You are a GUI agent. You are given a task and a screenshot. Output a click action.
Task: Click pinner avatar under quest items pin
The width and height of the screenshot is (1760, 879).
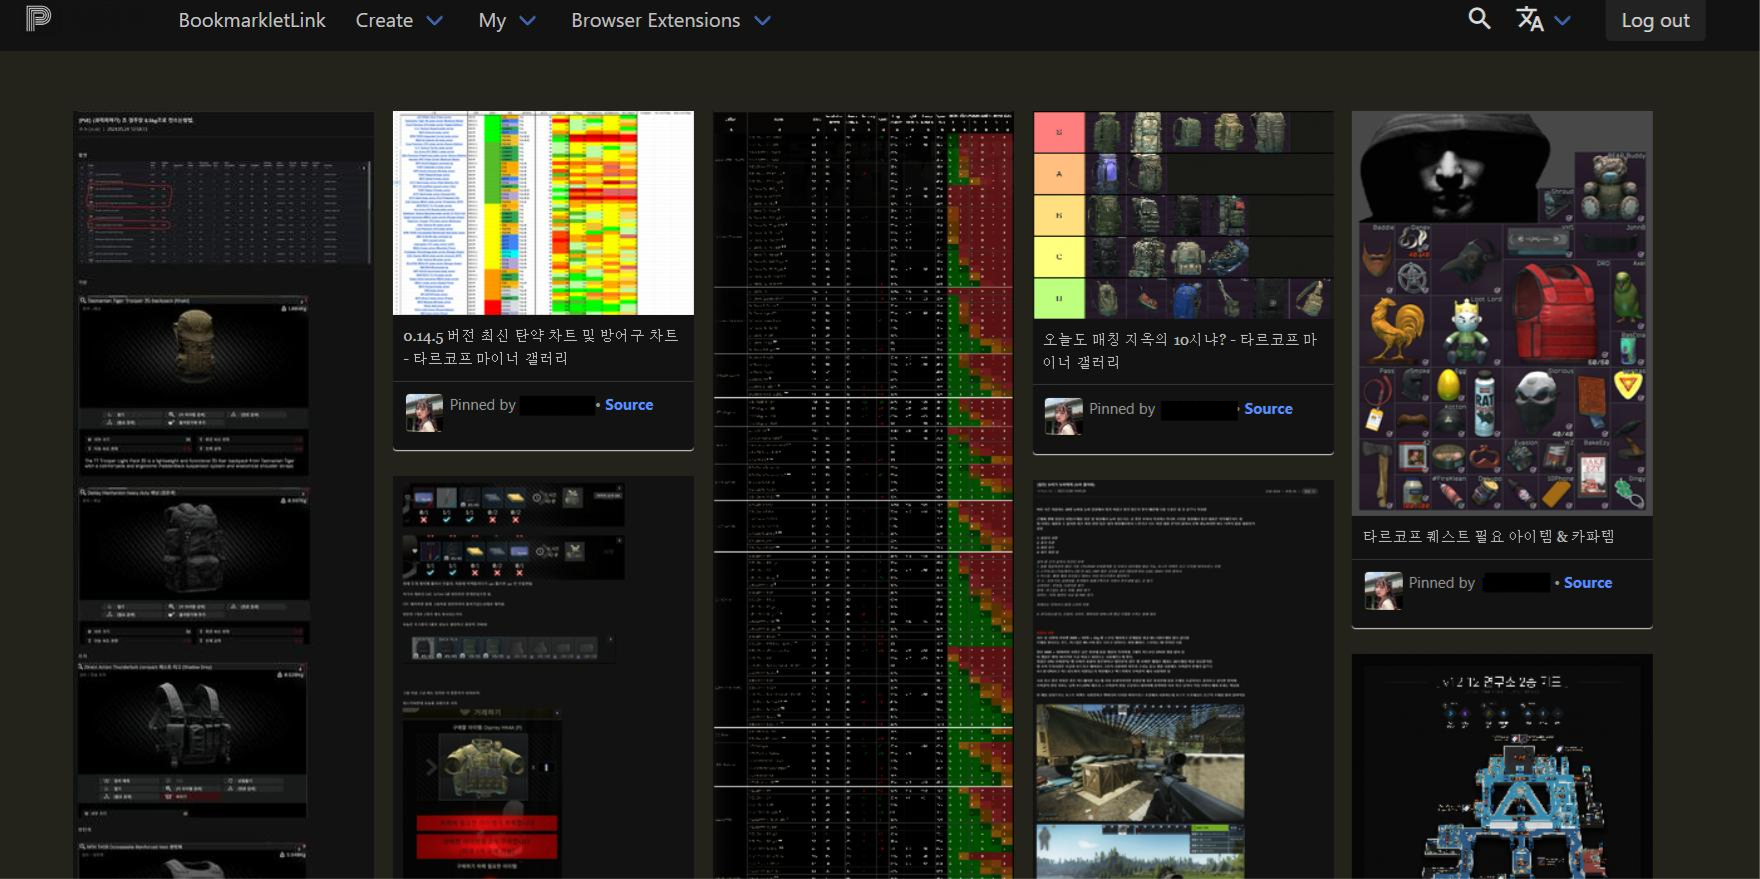1383,590
